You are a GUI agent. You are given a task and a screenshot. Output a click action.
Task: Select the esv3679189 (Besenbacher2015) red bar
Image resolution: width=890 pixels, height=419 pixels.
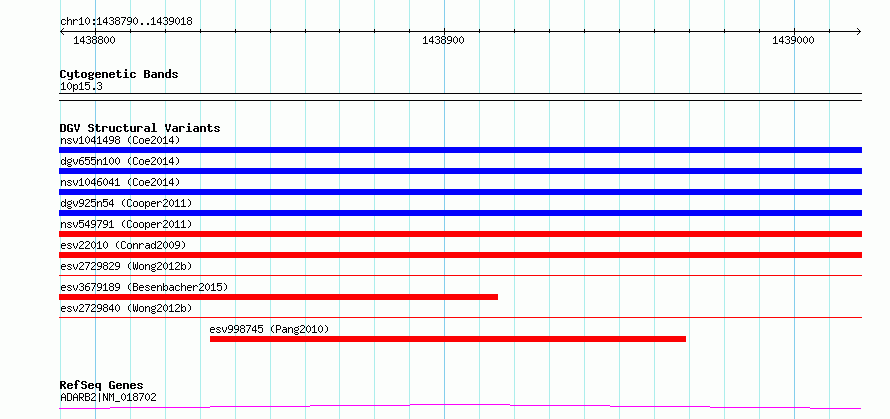point(278,297)
